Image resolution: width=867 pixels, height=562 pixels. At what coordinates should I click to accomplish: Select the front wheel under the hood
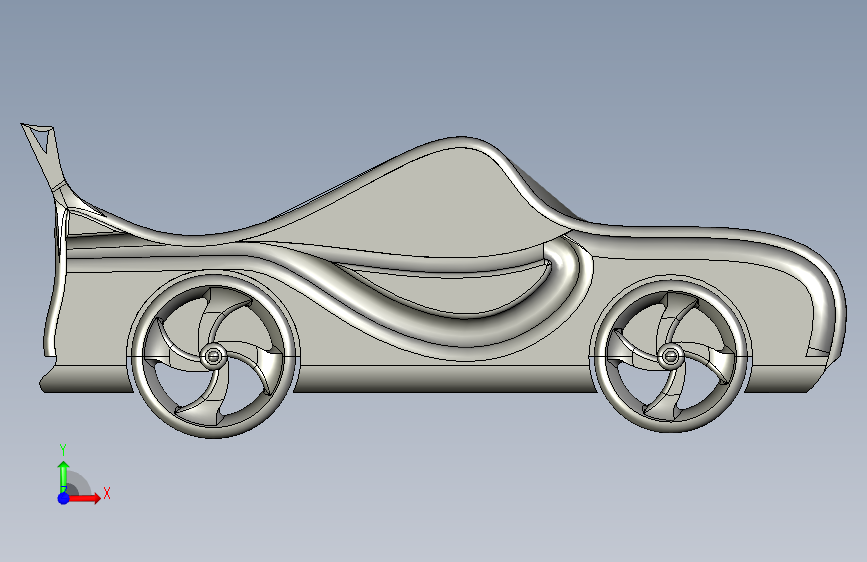coord(670,355)
